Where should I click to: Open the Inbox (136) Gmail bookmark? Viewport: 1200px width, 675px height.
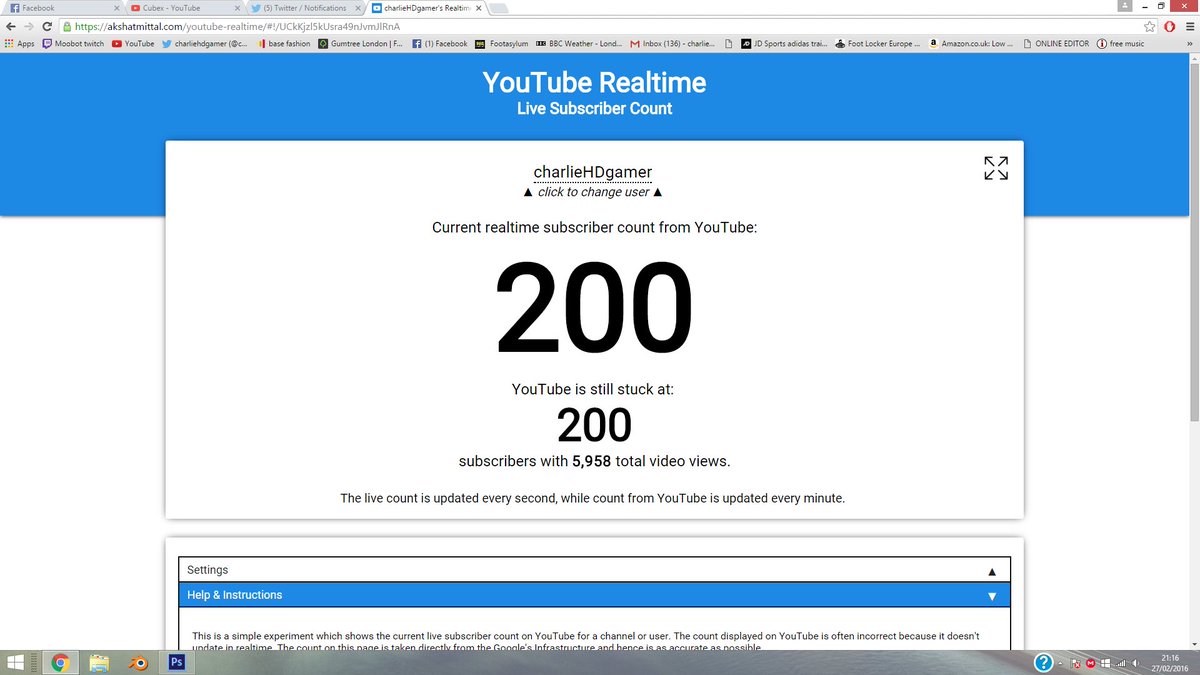tap(672, 44)
